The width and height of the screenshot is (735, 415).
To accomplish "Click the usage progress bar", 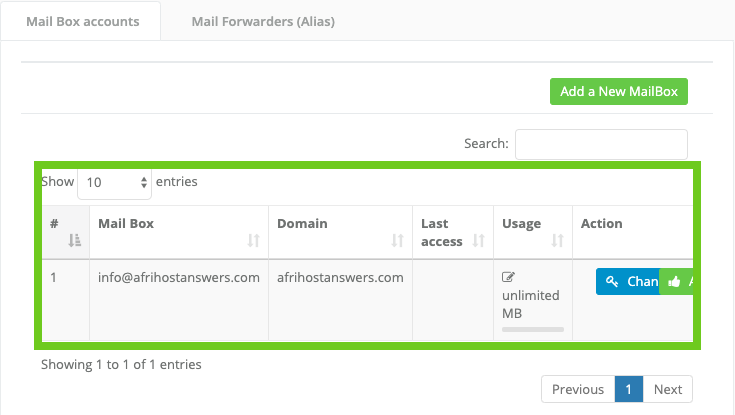I will coord(532,328).
